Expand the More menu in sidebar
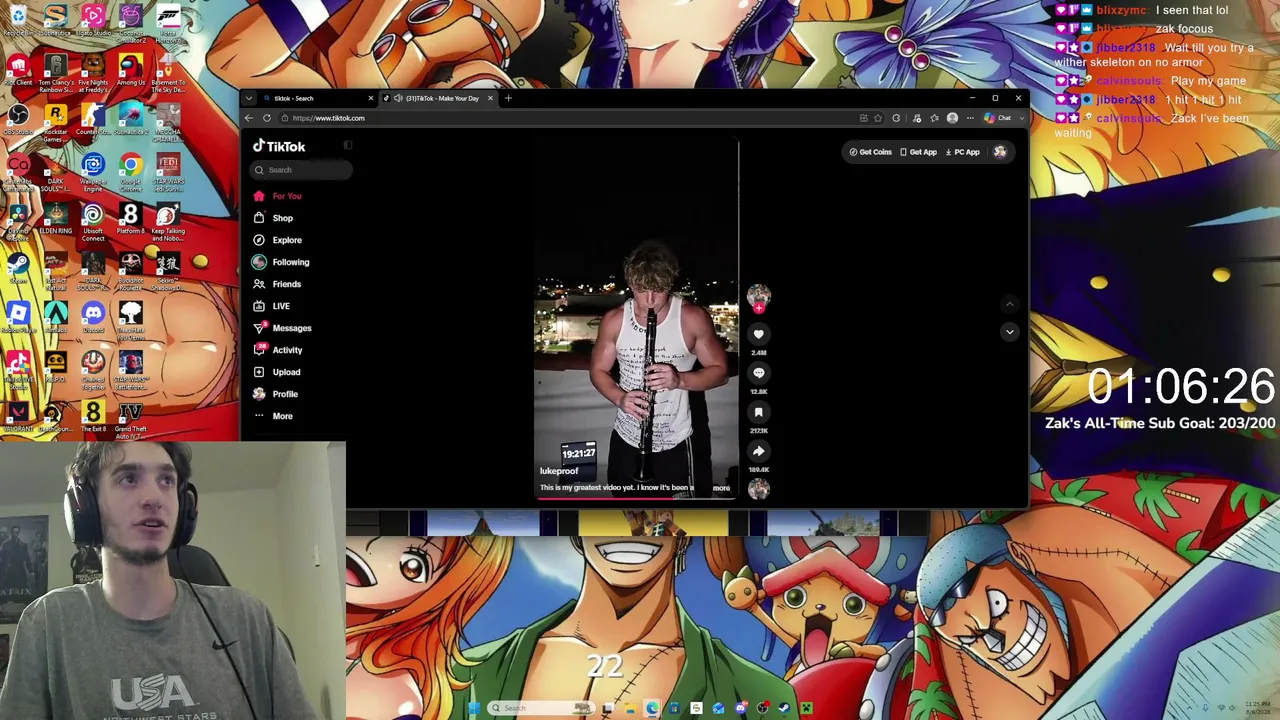Screen dimensions: 1280x720 [x=274, y=416]
